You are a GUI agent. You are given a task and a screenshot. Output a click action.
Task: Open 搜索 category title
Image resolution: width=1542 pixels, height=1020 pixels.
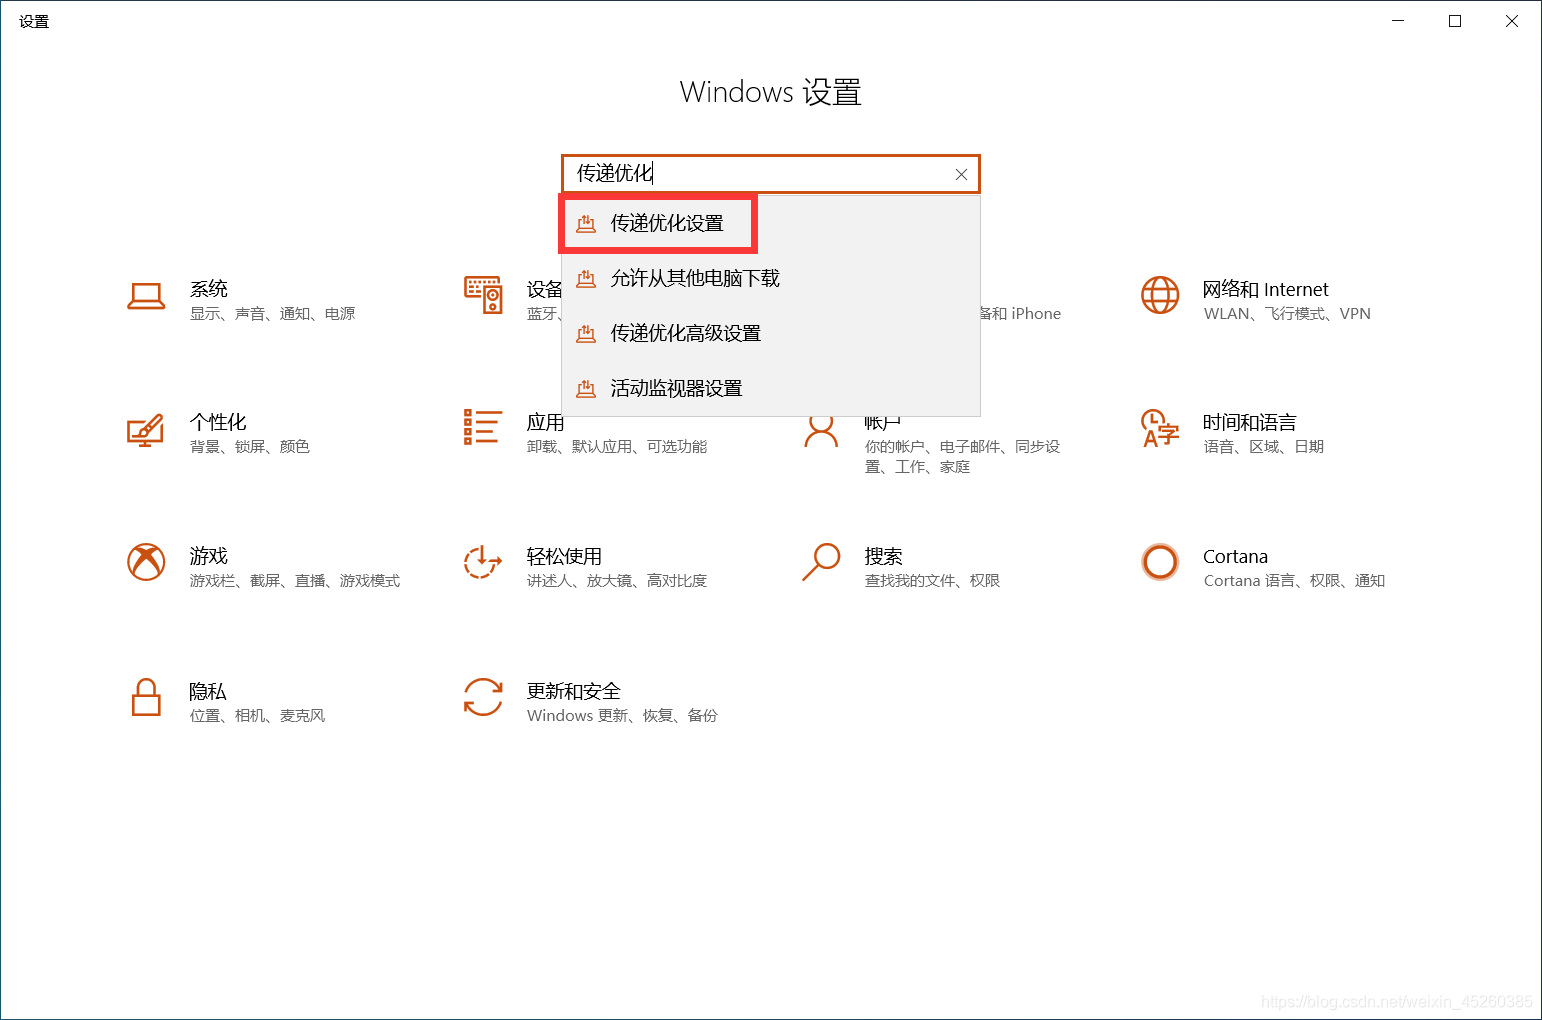pos(883,556)
